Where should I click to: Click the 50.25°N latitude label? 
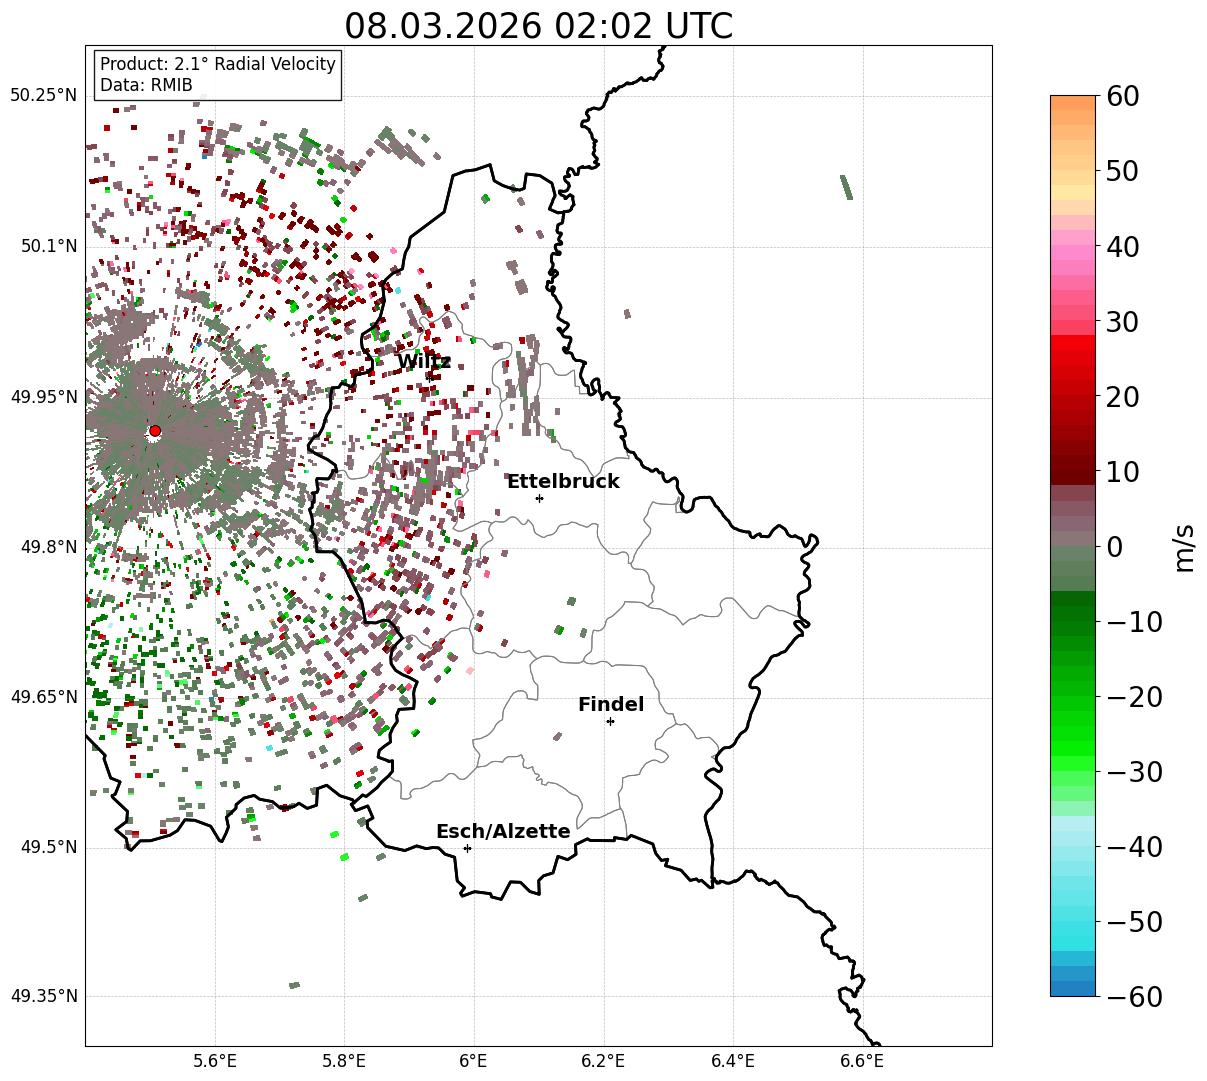43,96
